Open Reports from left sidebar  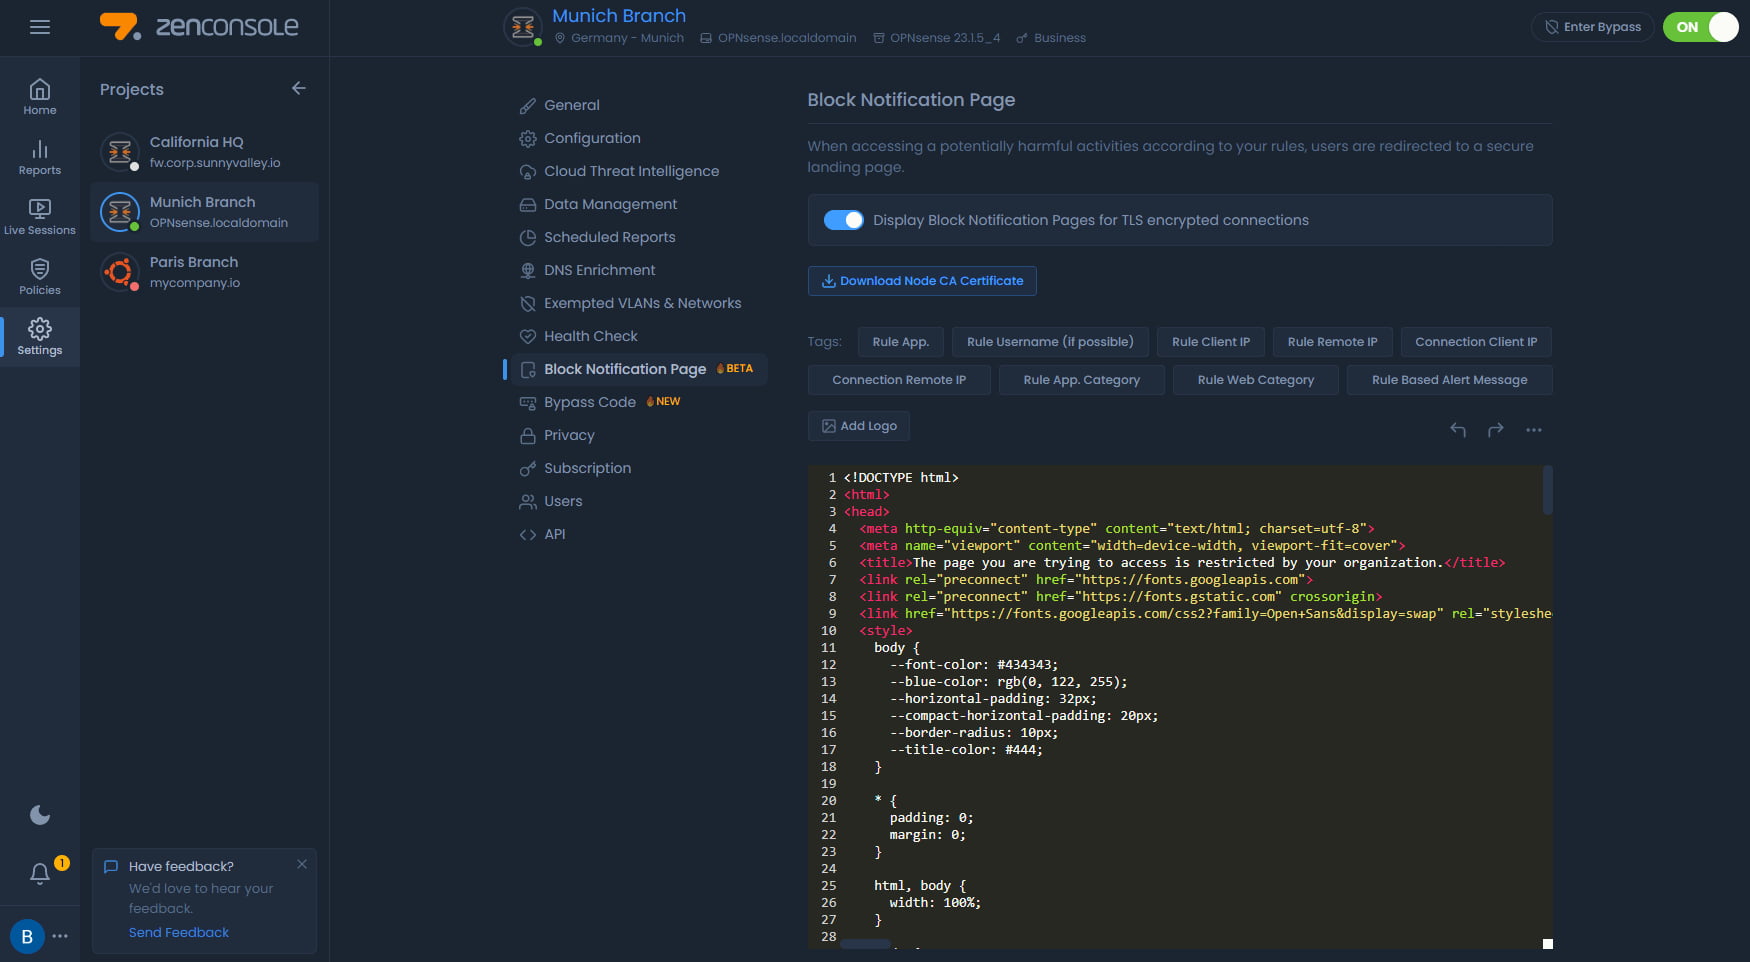[40, 157]
